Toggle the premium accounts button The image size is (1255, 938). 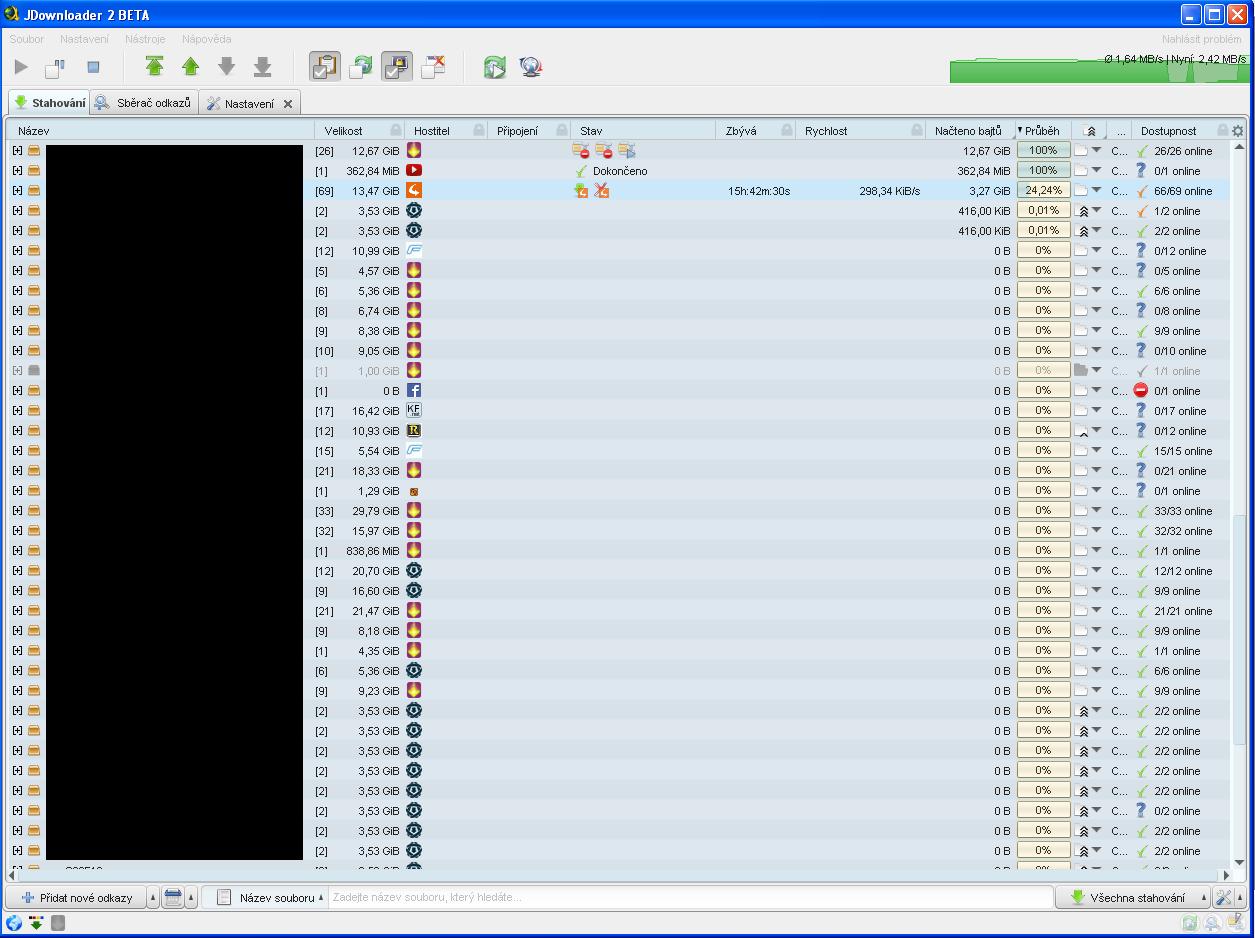pyautogui.click(x=396, y=67)
